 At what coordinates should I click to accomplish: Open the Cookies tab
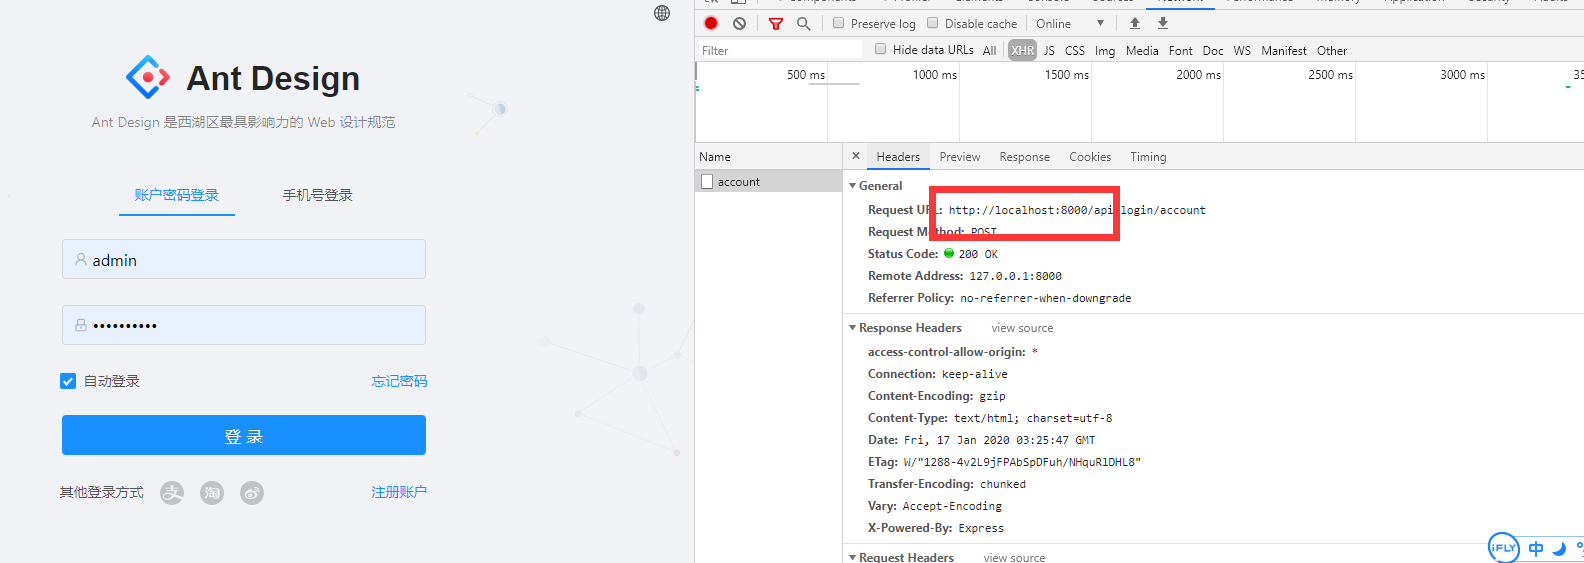pos(1090,157)
